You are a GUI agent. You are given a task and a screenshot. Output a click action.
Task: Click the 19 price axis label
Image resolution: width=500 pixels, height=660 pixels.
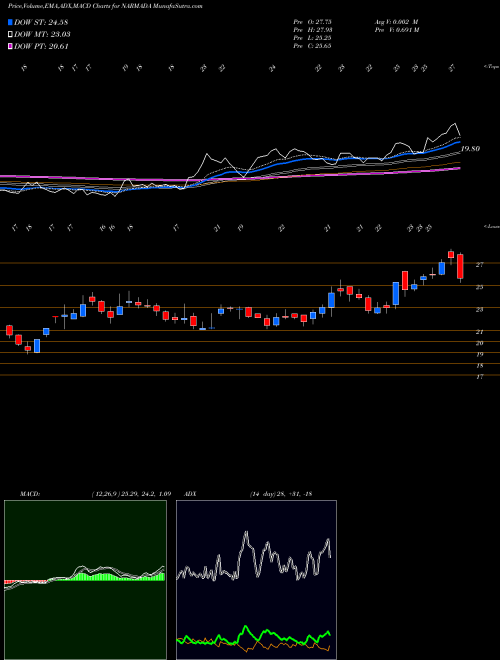pos(479,355)
